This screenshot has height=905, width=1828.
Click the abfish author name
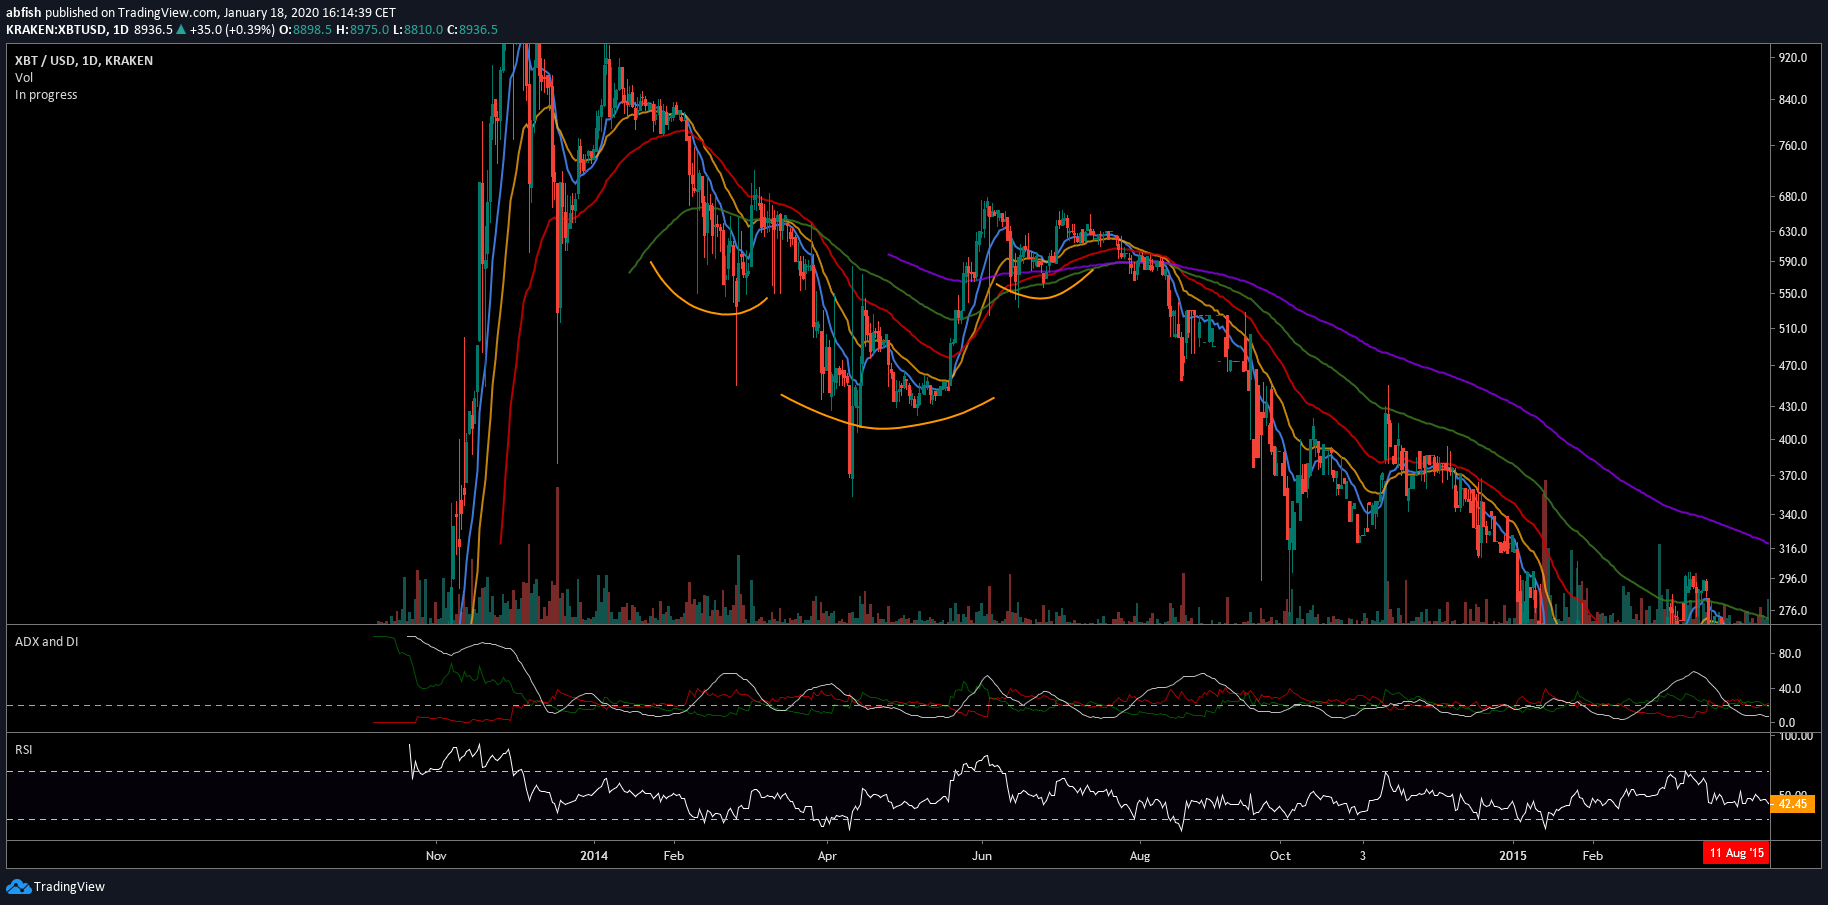pos(24,13)
